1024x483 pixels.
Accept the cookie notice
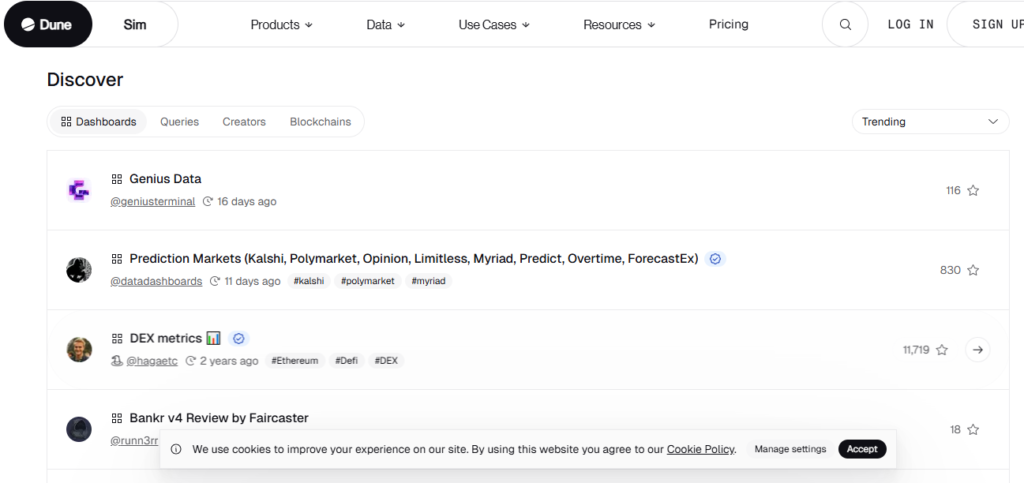(862, 449)
